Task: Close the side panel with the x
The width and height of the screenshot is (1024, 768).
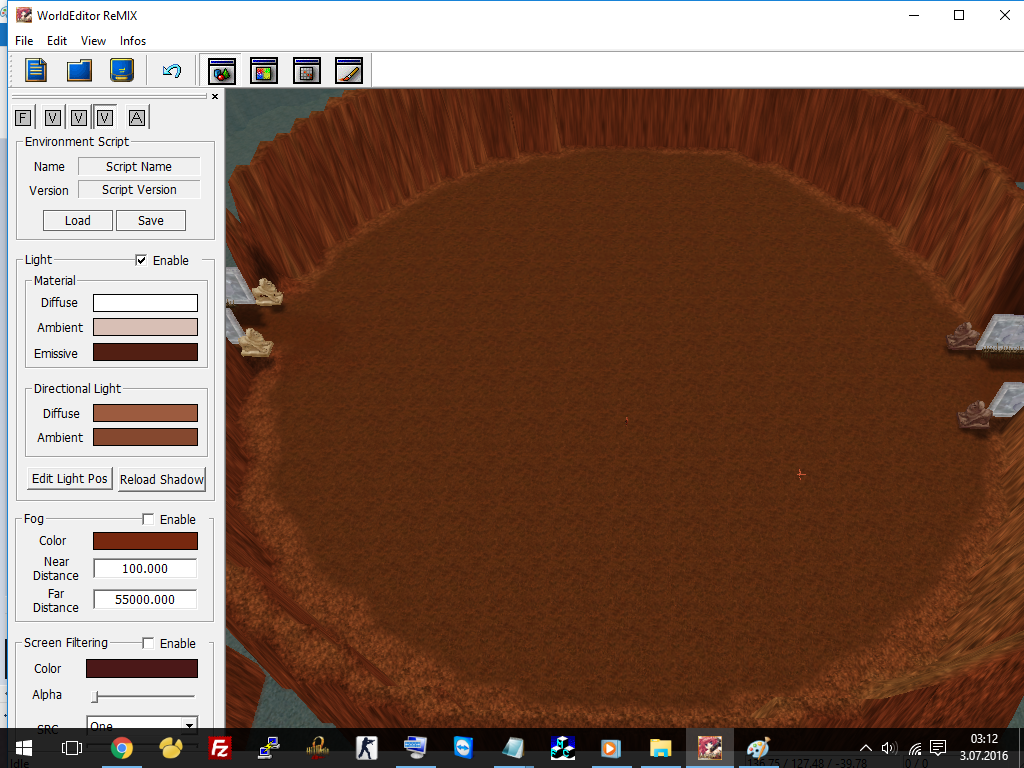Action: pos(215,97)
